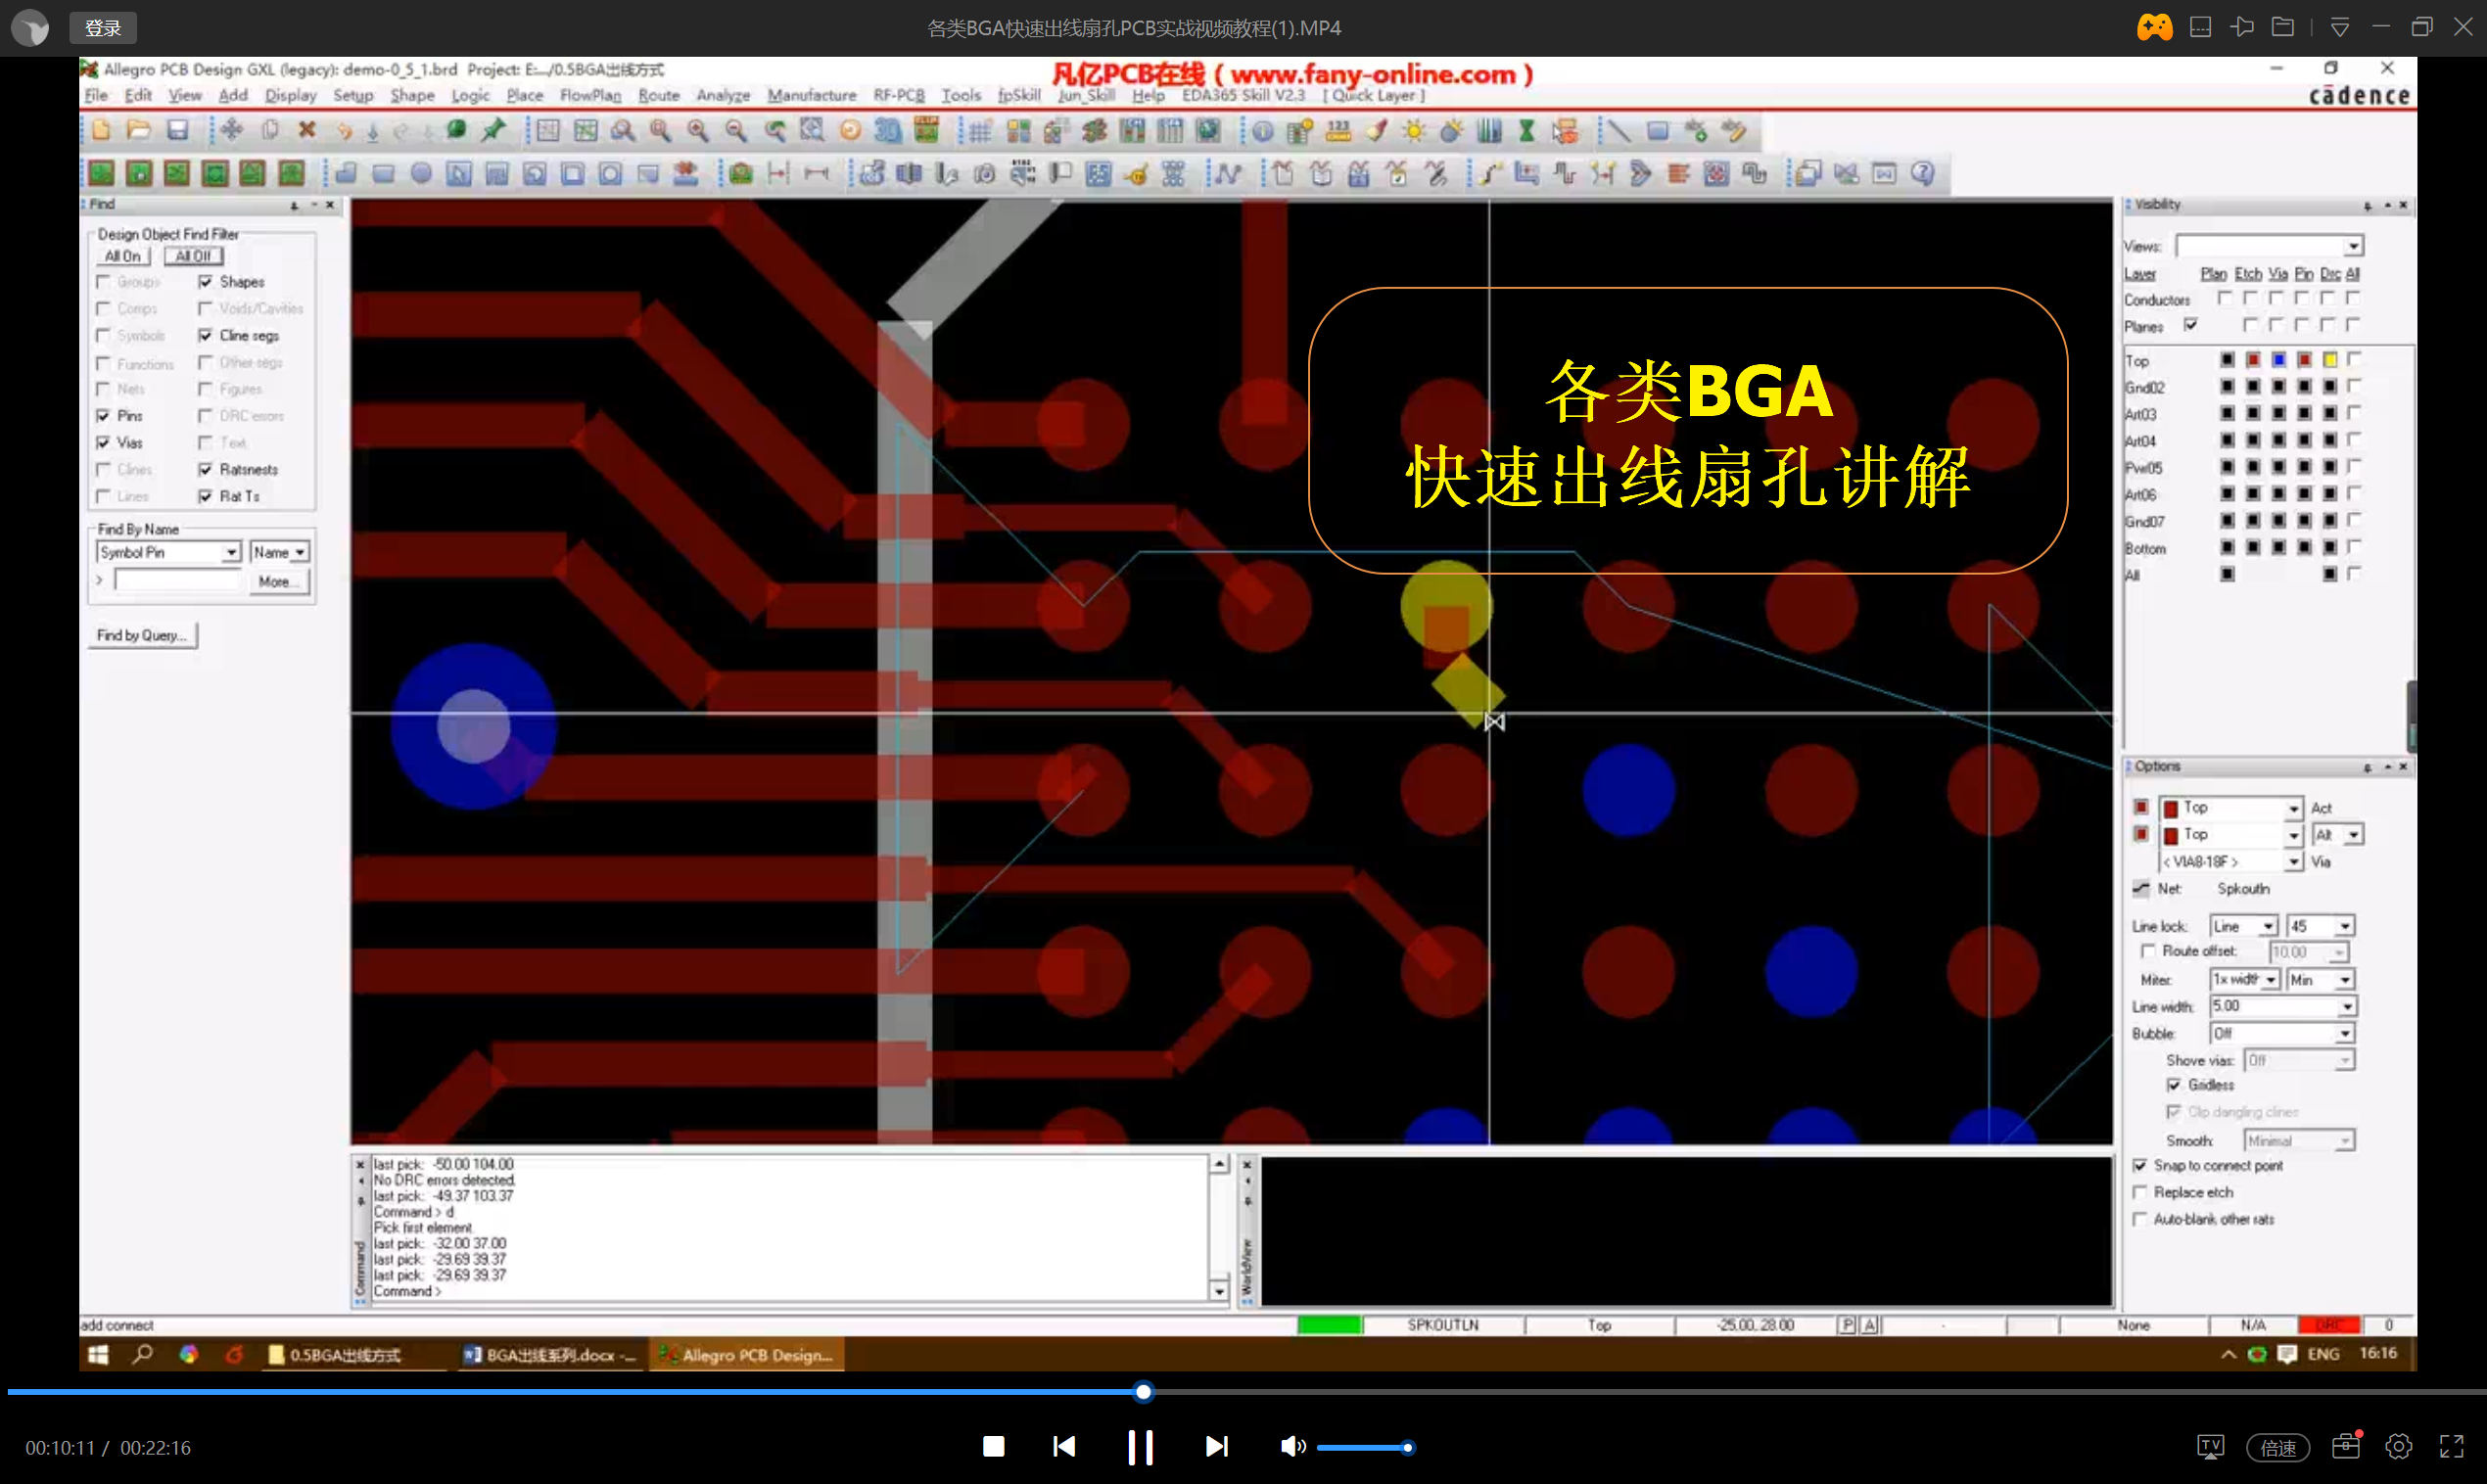Image resolution: width=2487 pixels, height=1484 pixels.
Task: Open the color palette icon
Action: coord(1019,130)
